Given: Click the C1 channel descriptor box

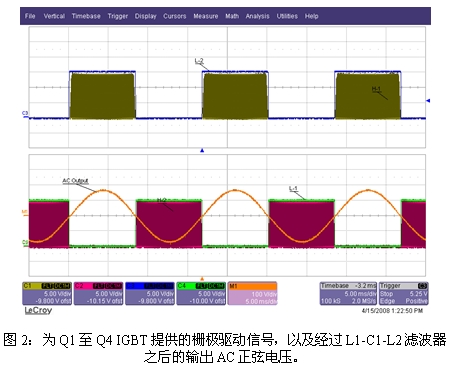Looking at the screenshot, I should coord(47,294).
